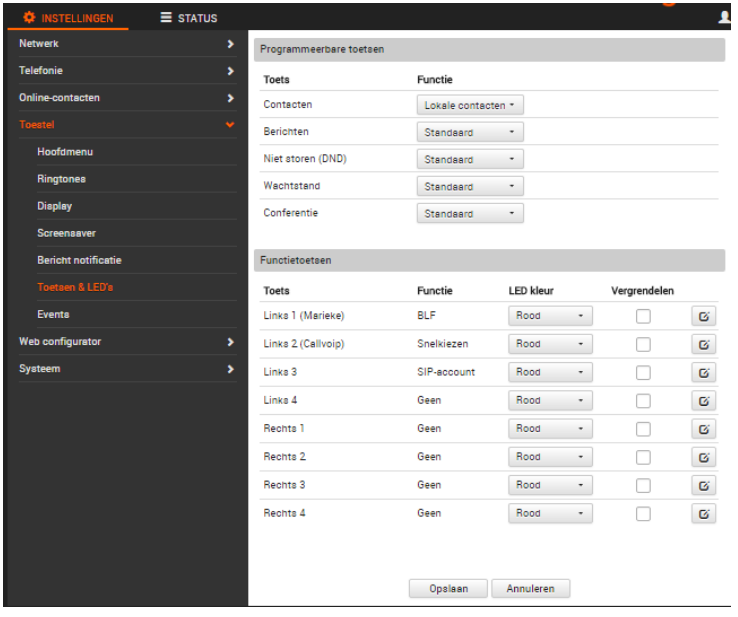Check the lock box for Links 4
Screen dimensions: 738x617
click(645, 402)
